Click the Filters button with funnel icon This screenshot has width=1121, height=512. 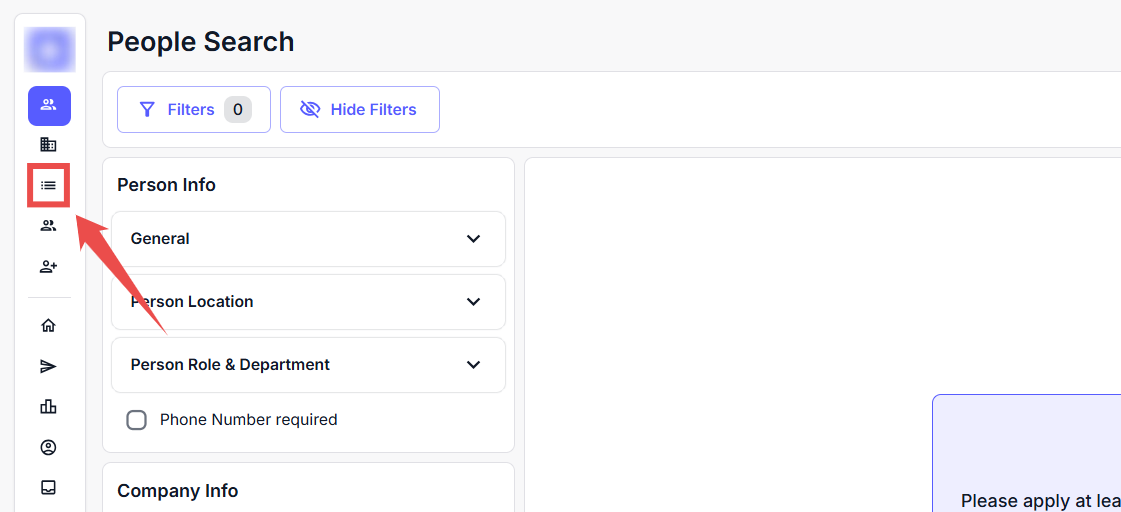(177, 109)
